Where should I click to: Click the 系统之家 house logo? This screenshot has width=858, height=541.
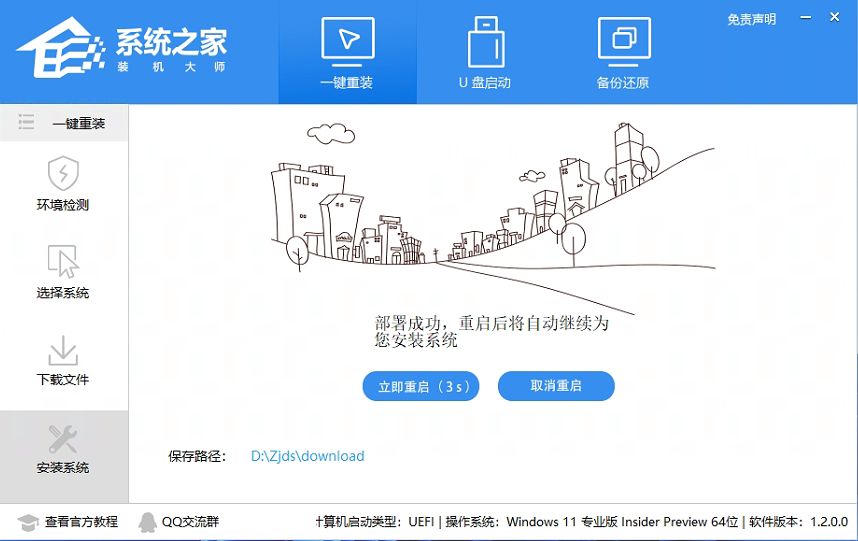62,50
